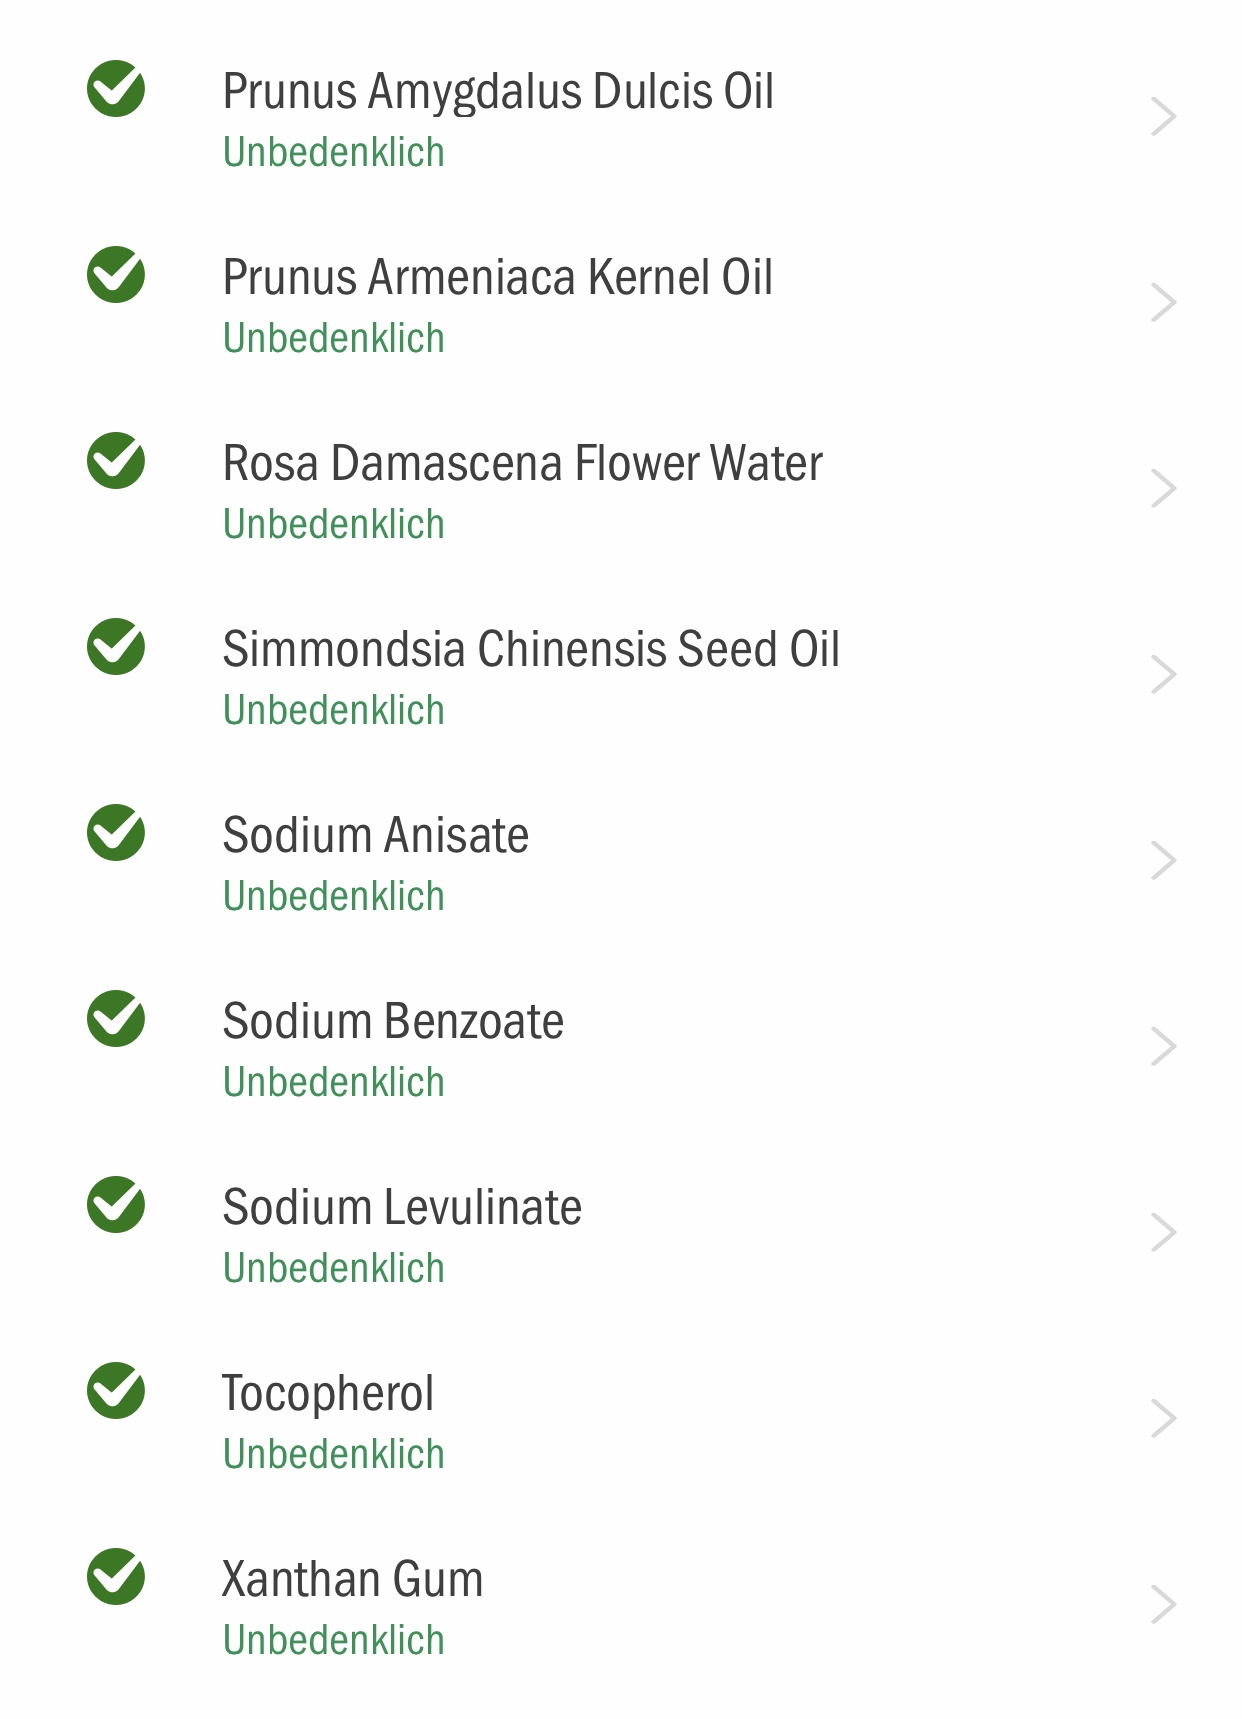The width and height of the screenshot is (1242, 1719).
Task: Tap the green checkmark beside Prunus Armeniaca Kernel Oil
Action: coord(116,275)
